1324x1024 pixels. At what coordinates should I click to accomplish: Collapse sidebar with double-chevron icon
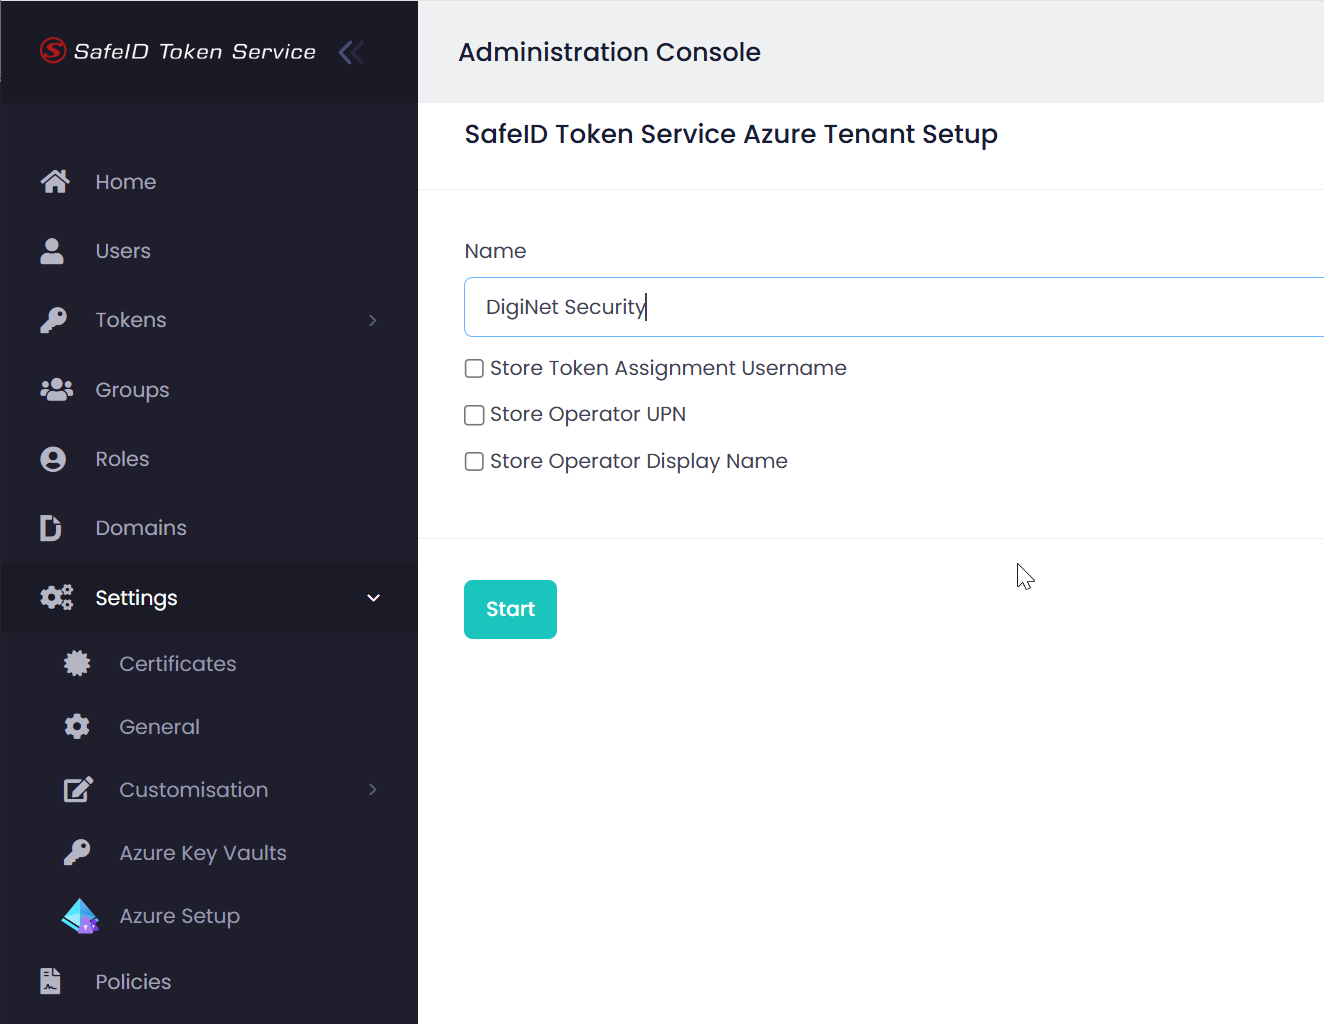coord(351,52)
